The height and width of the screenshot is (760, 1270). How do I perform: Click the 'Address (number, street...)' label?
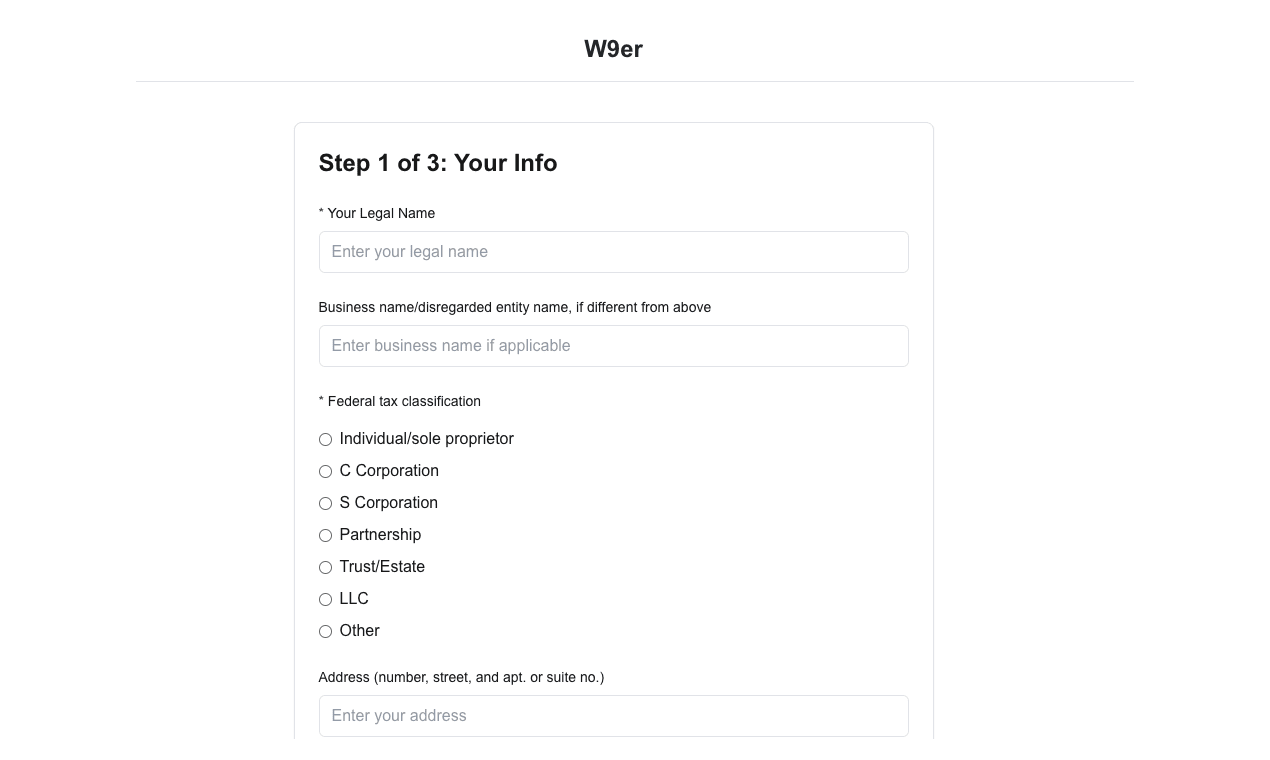(461, 677)
